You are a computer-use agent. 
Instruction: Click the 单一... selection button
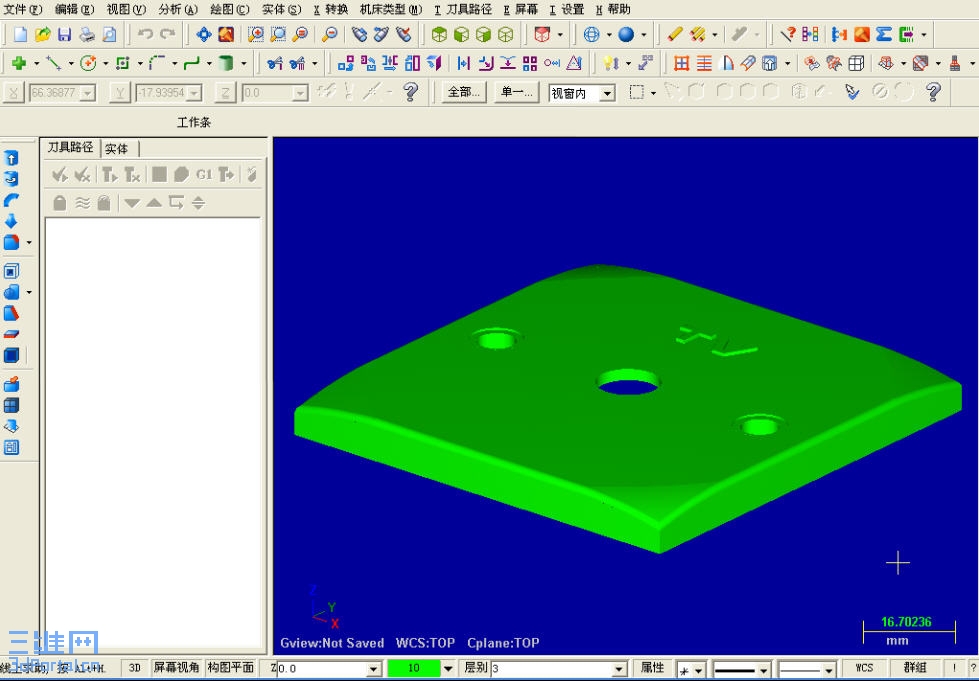516,92
